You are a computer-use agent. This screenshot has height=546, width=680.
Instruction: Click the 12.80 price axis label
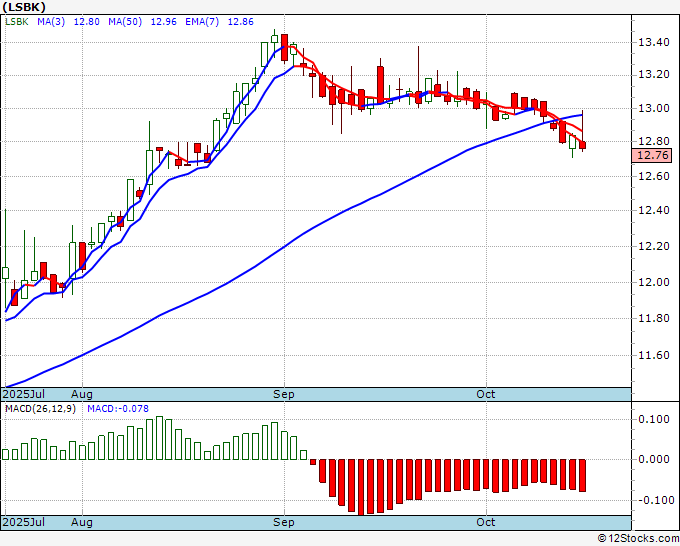pos(654,141)
